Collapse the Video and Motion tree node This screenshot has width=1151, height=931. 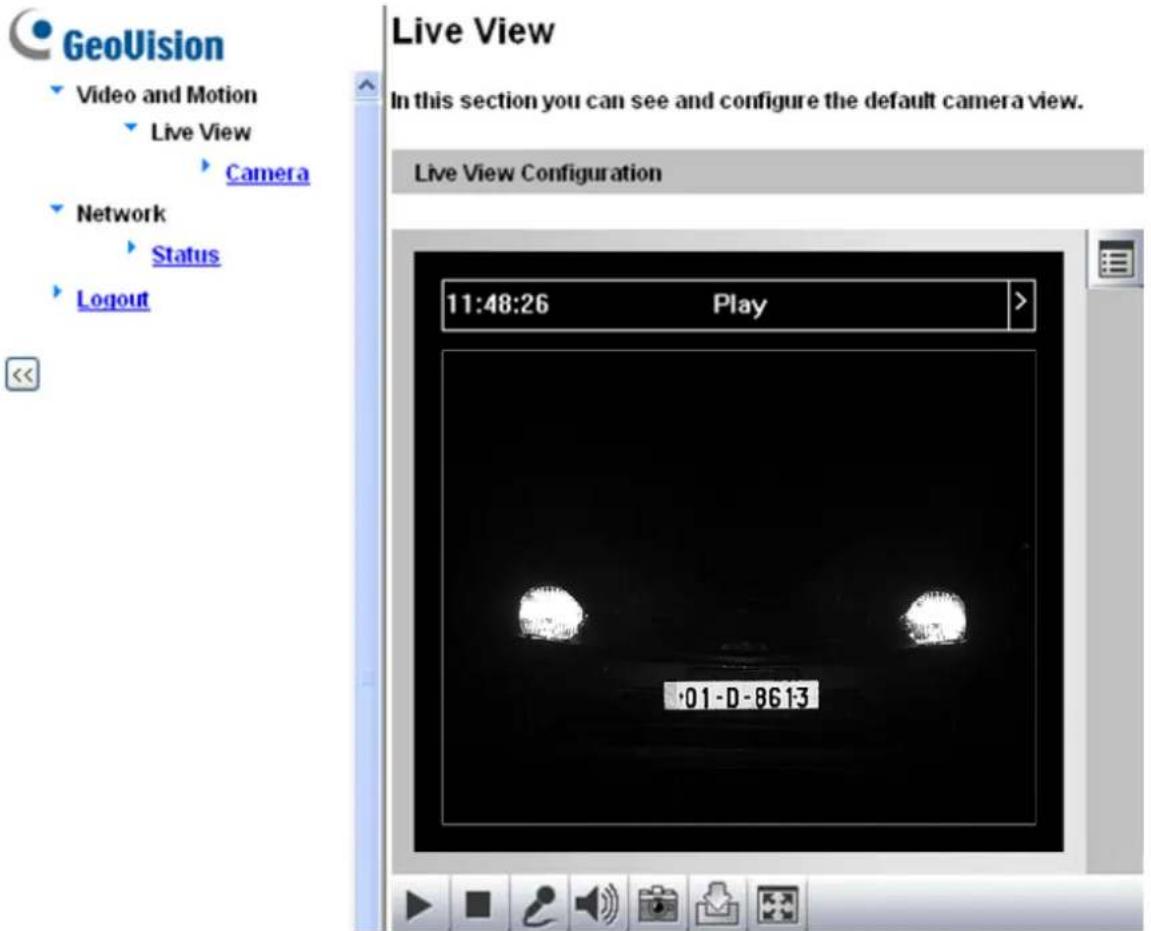click(x=57, y=90)
